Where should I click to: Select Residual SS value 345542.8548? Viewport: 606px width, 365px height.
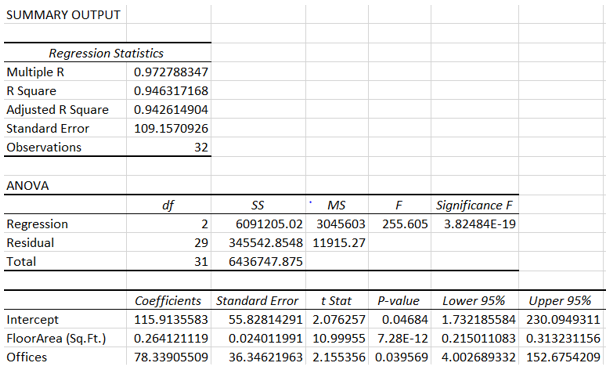click(266, 243)
